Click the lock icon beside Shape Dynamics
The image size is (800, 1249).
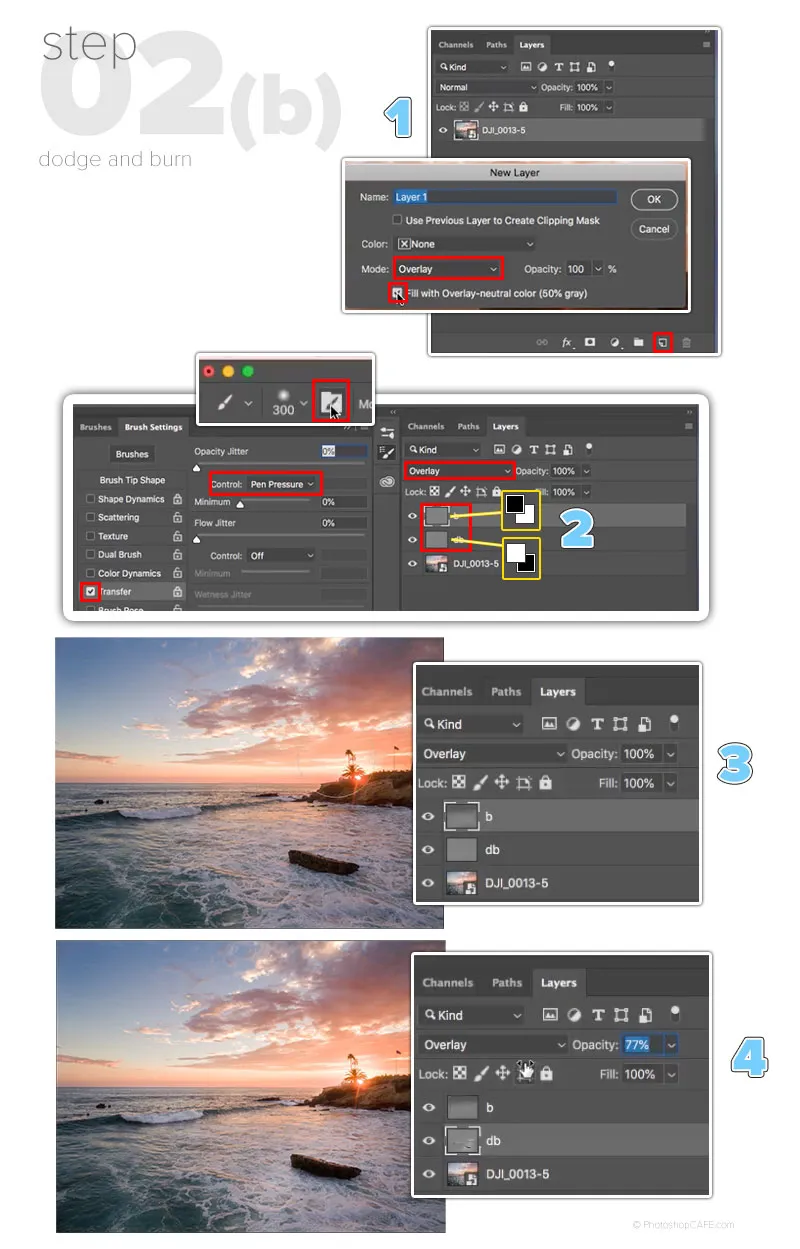coord(177,499)
